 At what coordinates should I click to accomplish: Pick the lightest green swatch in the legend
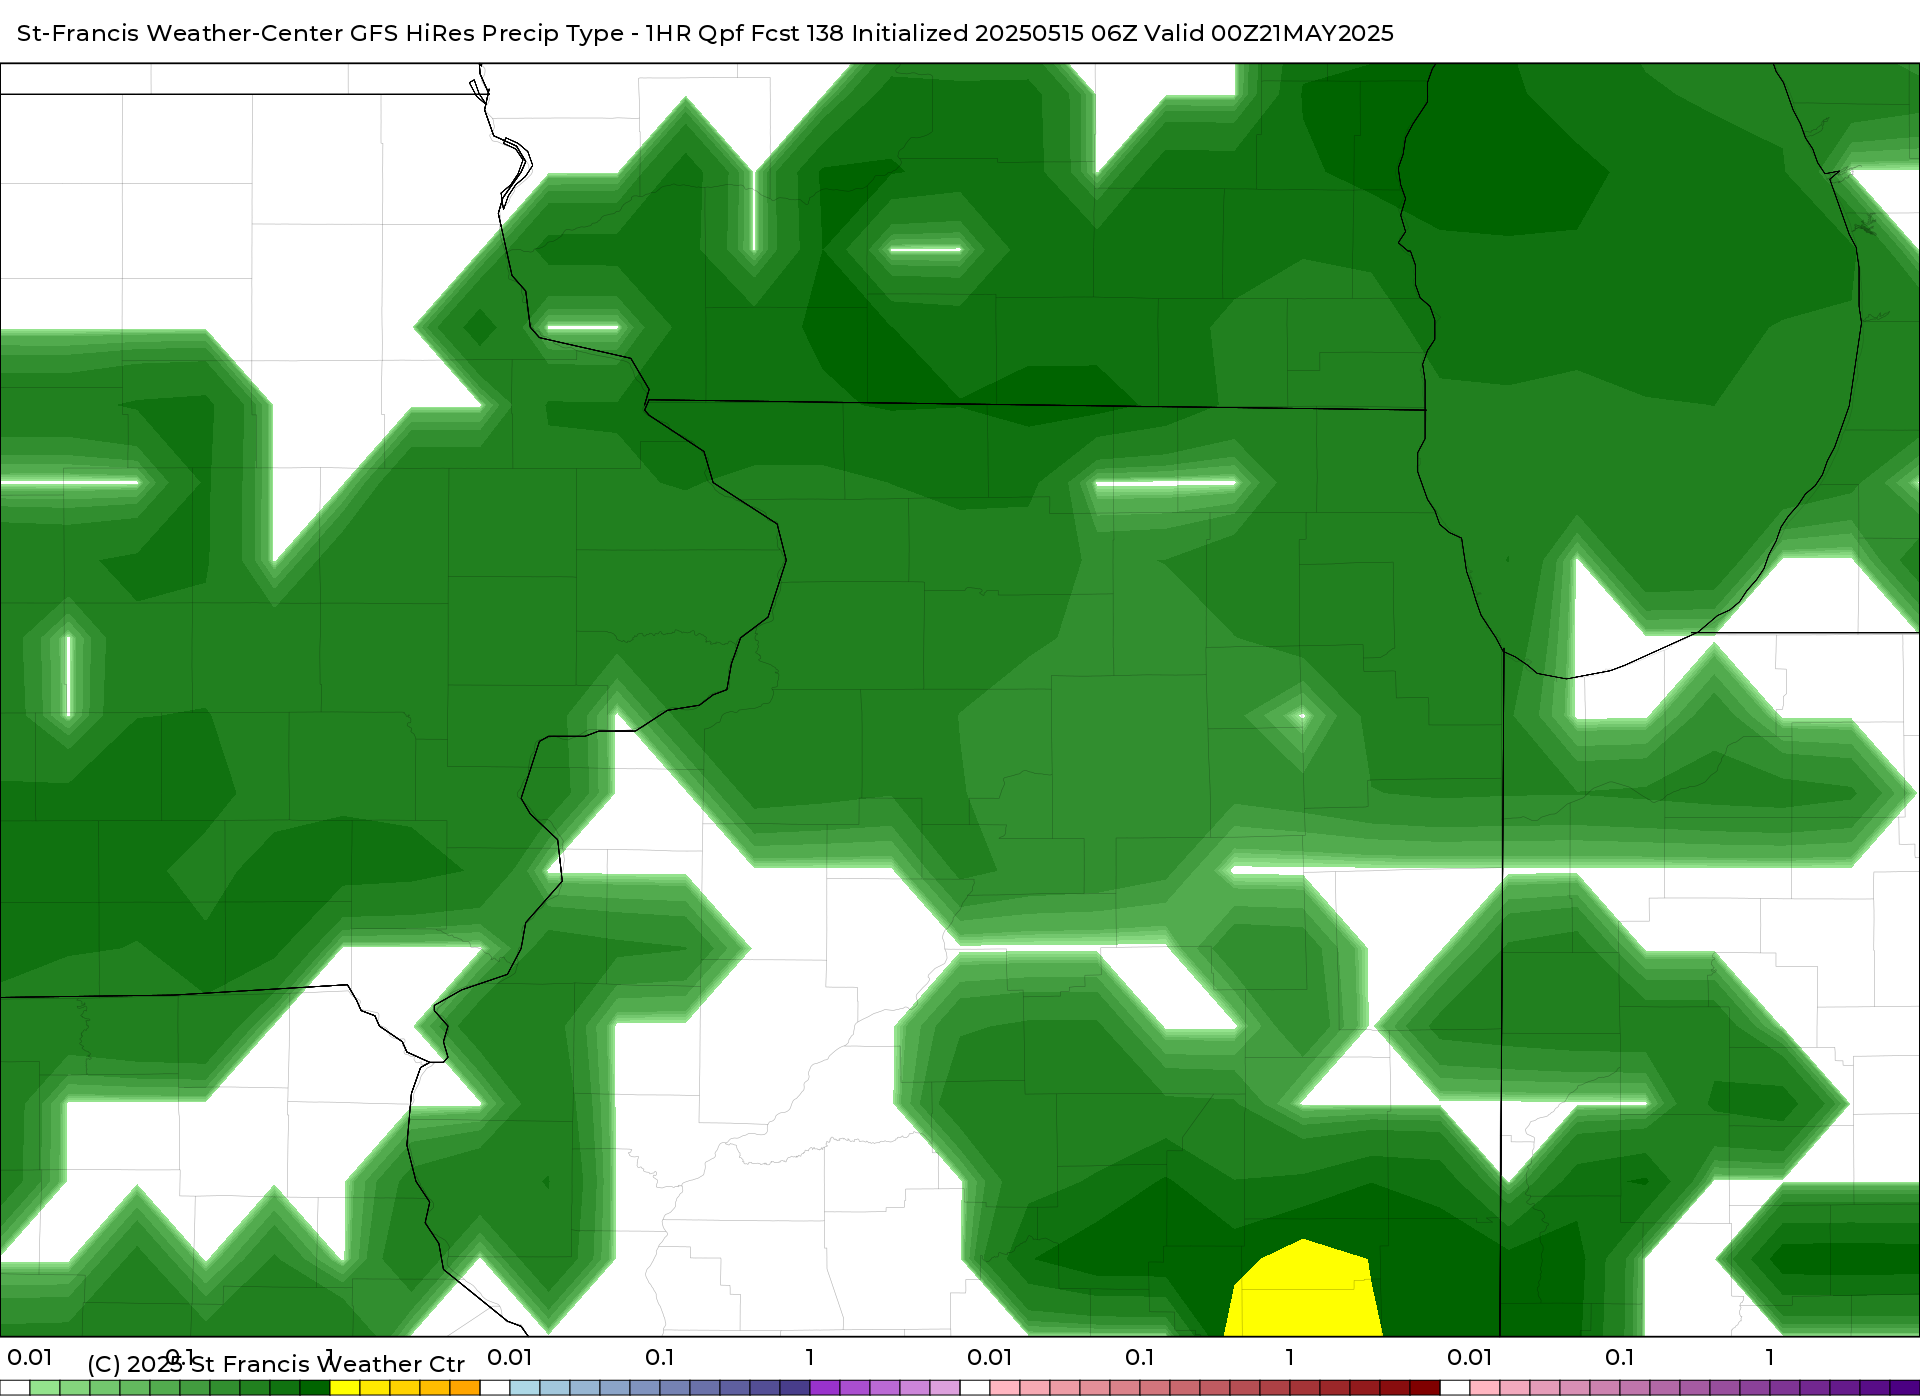click(x=45, y=1388)
